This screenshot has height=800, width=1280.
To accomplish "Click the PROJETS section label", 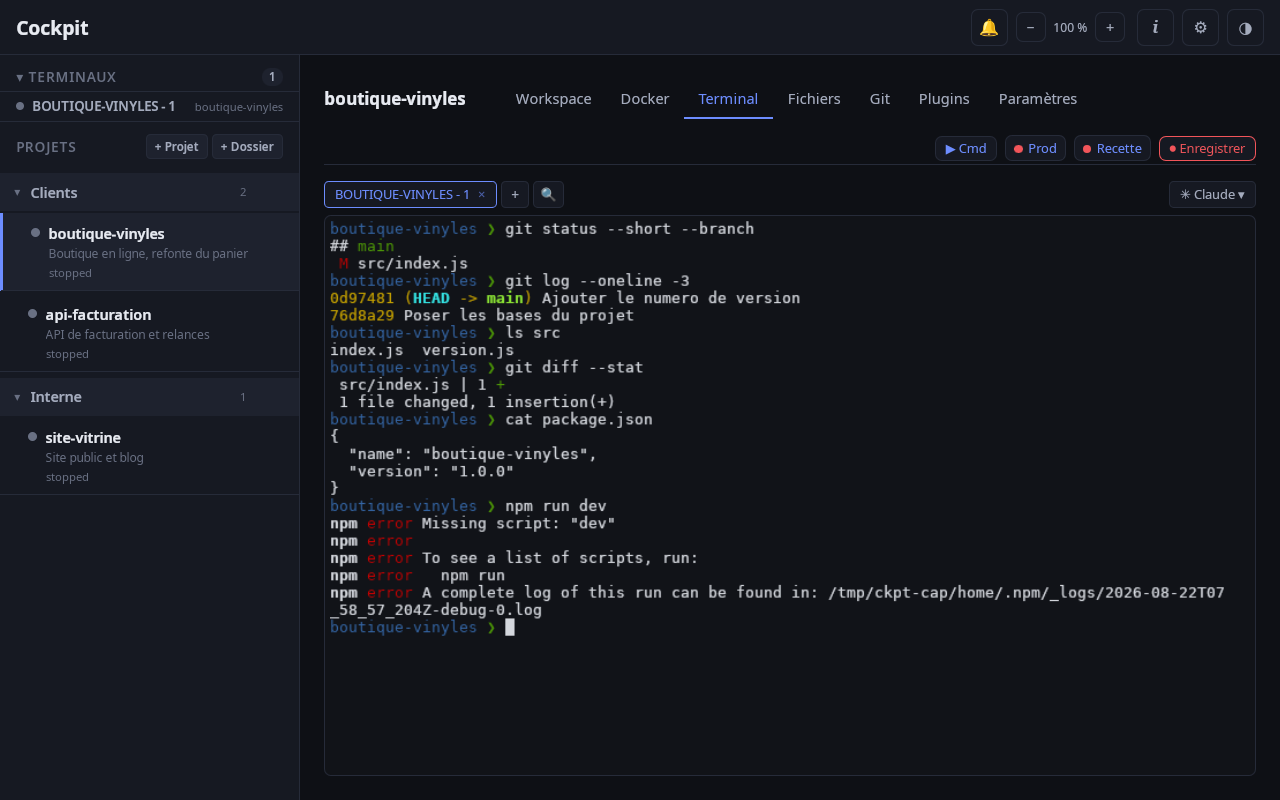I will point(46,147).
